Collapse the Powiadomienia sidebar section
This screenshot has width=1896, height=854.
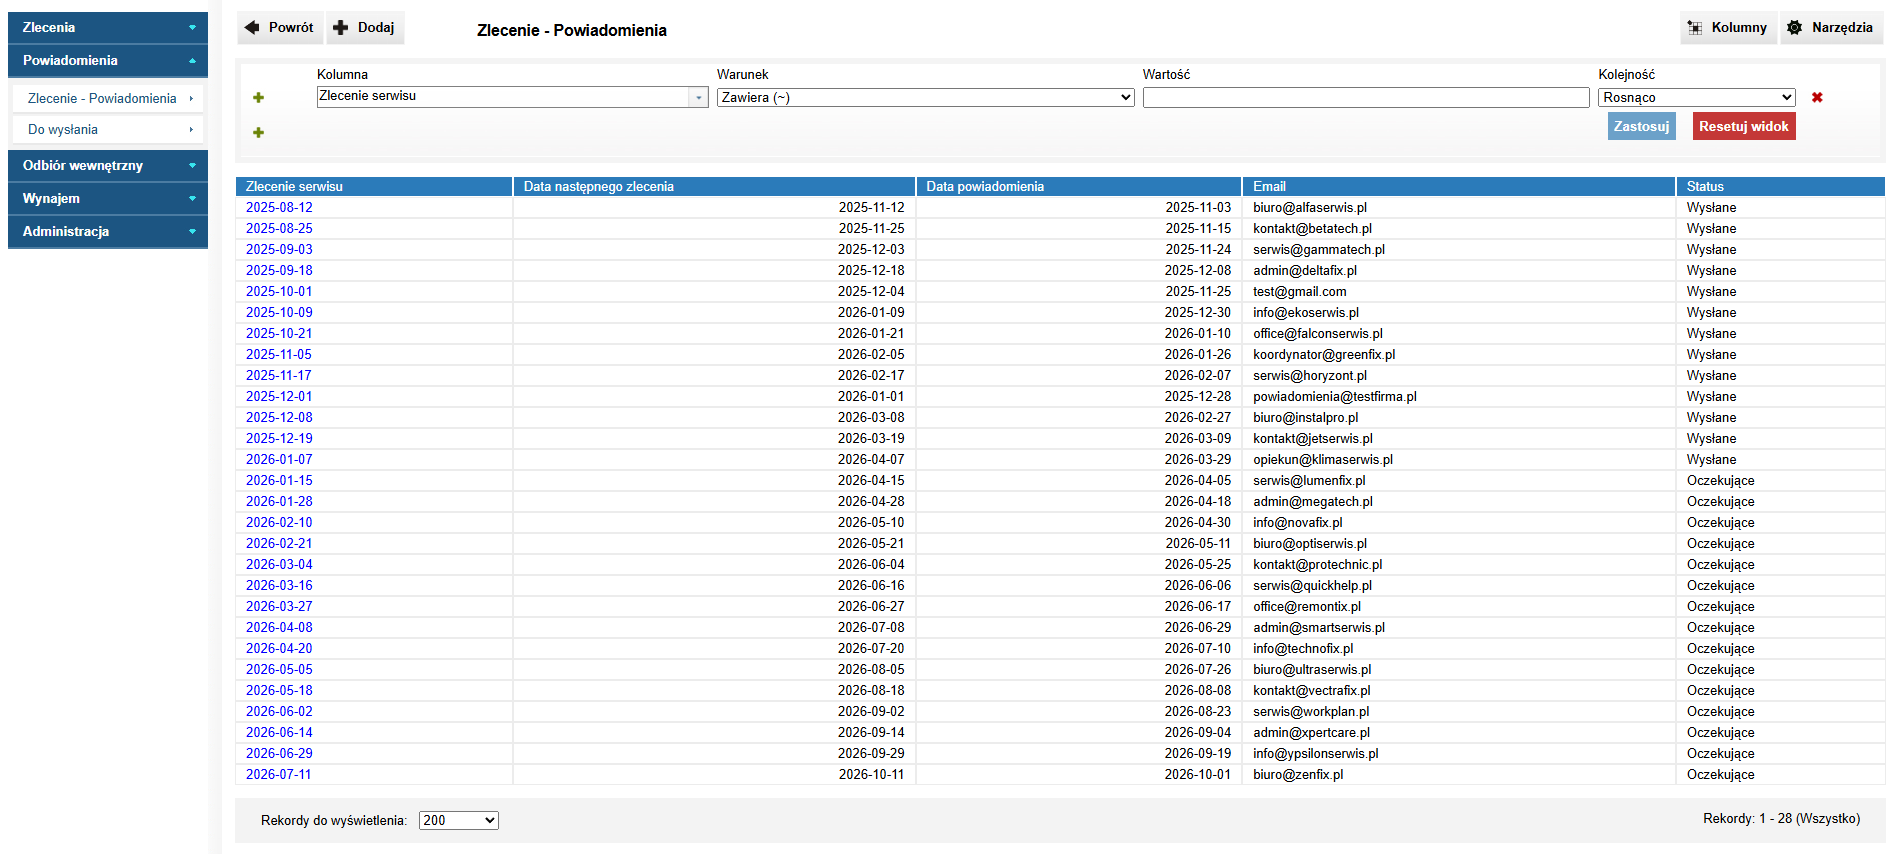(108, 61)
